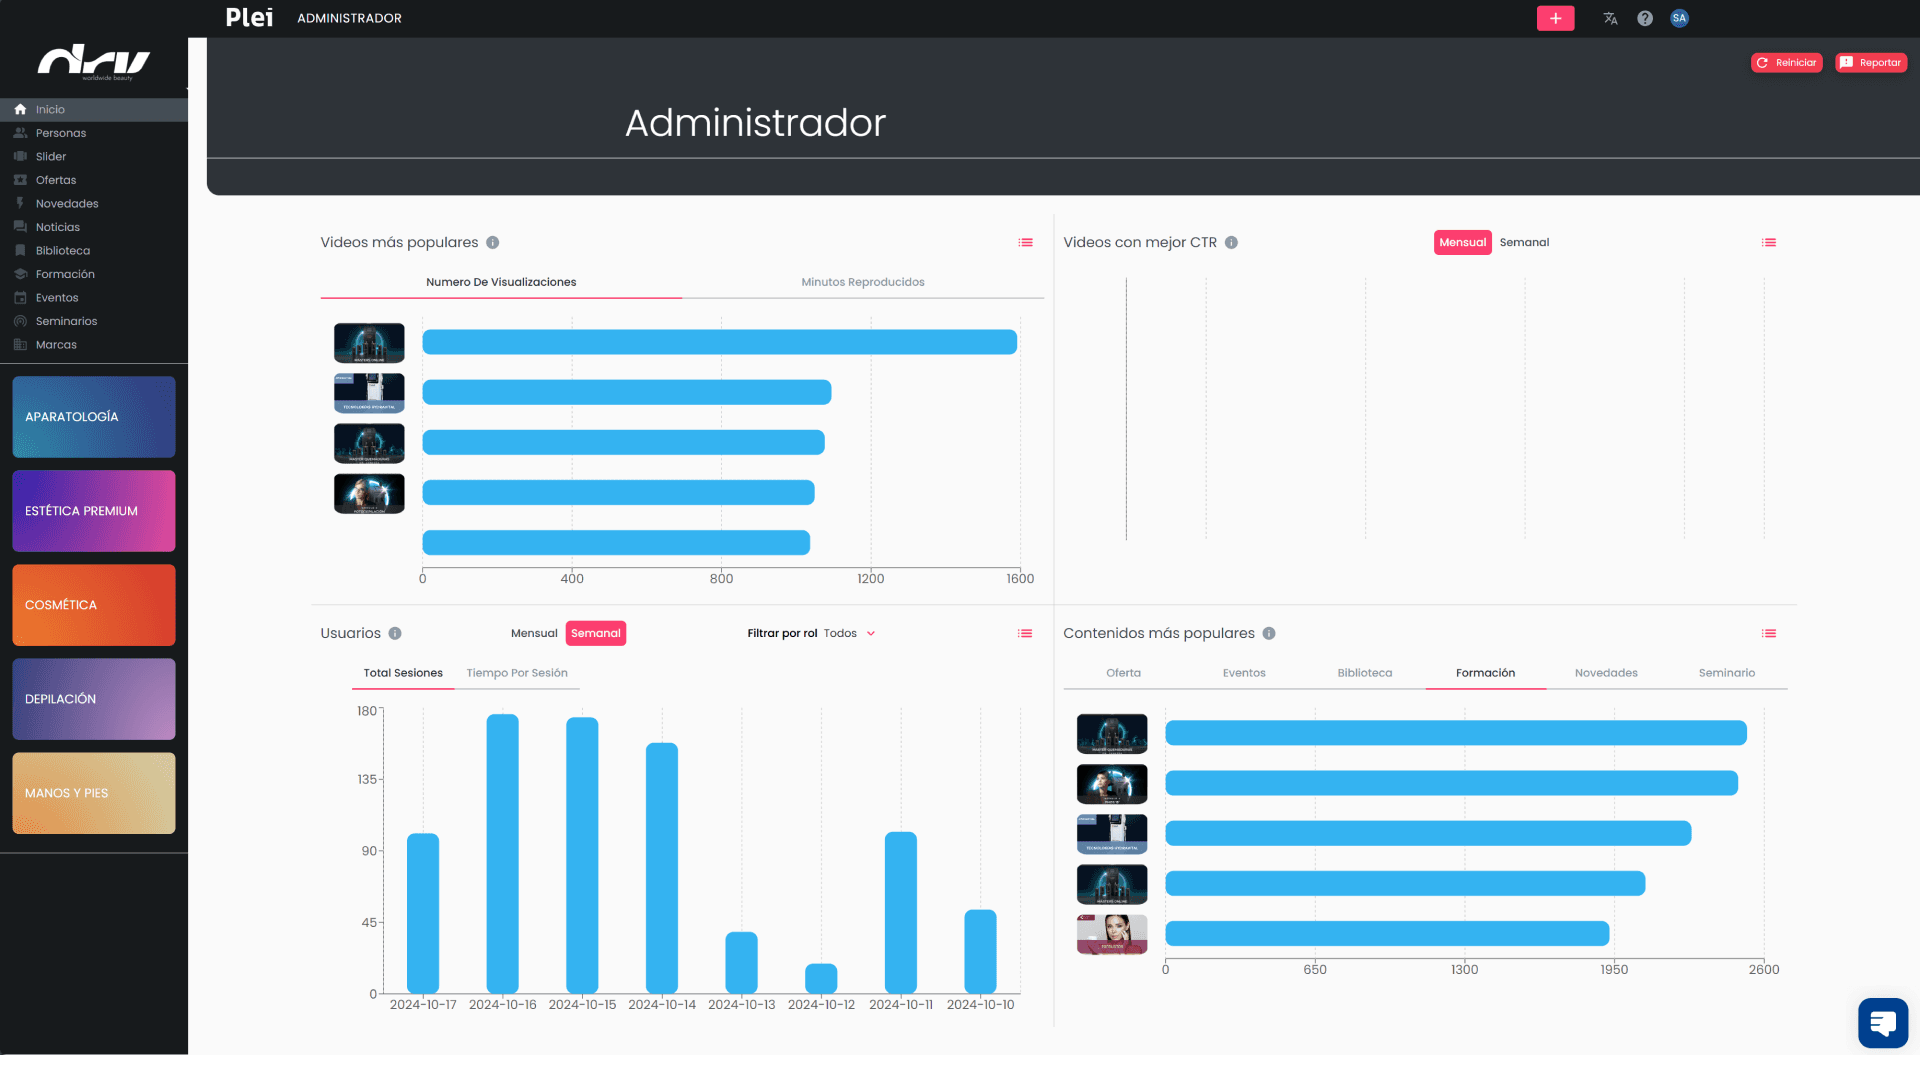Expand the Filtrar por rol Todos dropdown
The width and height of the screenshot is (1920, 1080).
tap(849, 633)
